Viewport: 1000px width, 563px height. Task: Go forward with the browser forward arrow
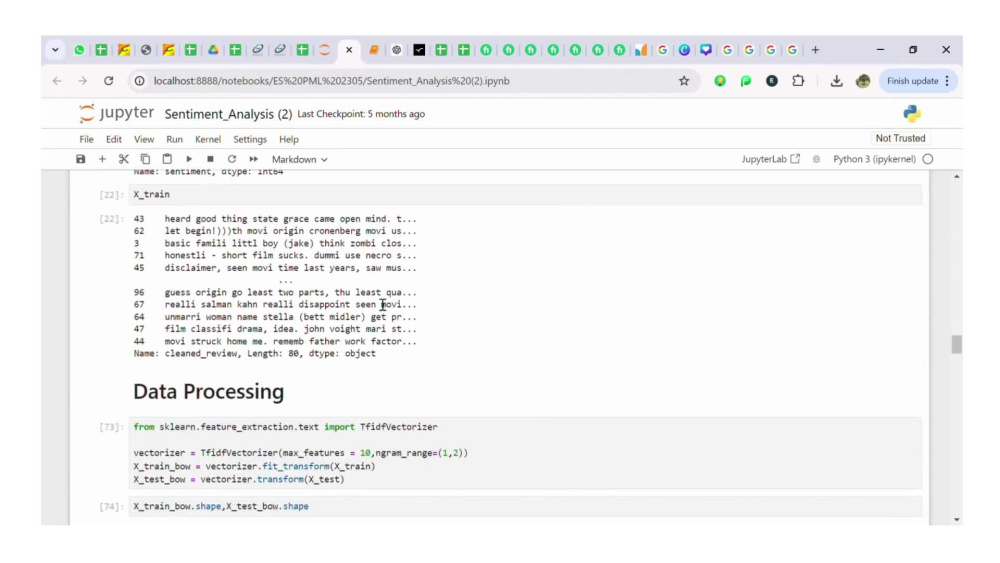coord(82,81)
